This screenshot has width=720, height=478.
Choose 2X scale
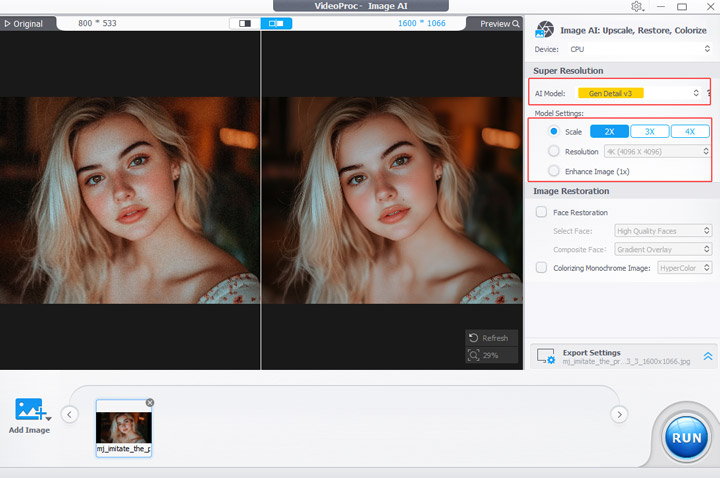click(609, 131)
